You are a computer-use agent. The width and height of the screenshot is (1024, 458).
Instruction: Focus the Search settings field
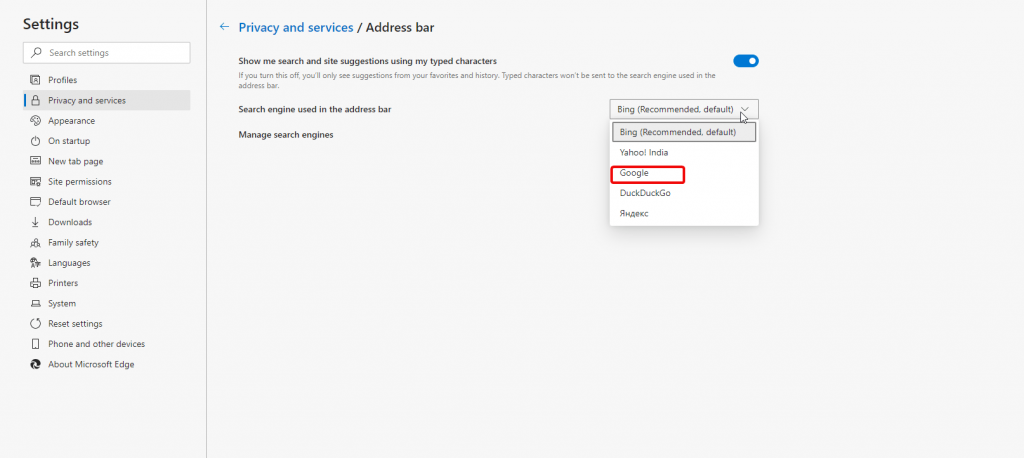point(106,53)
